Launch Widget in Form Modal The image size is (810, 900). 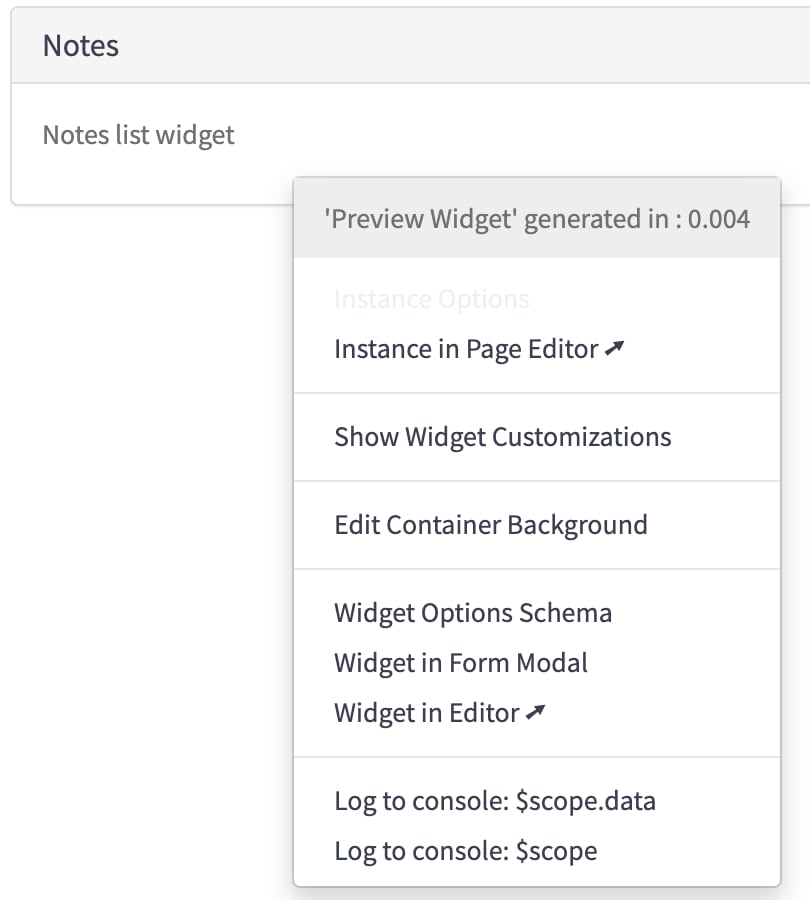(x=460, y=663)
